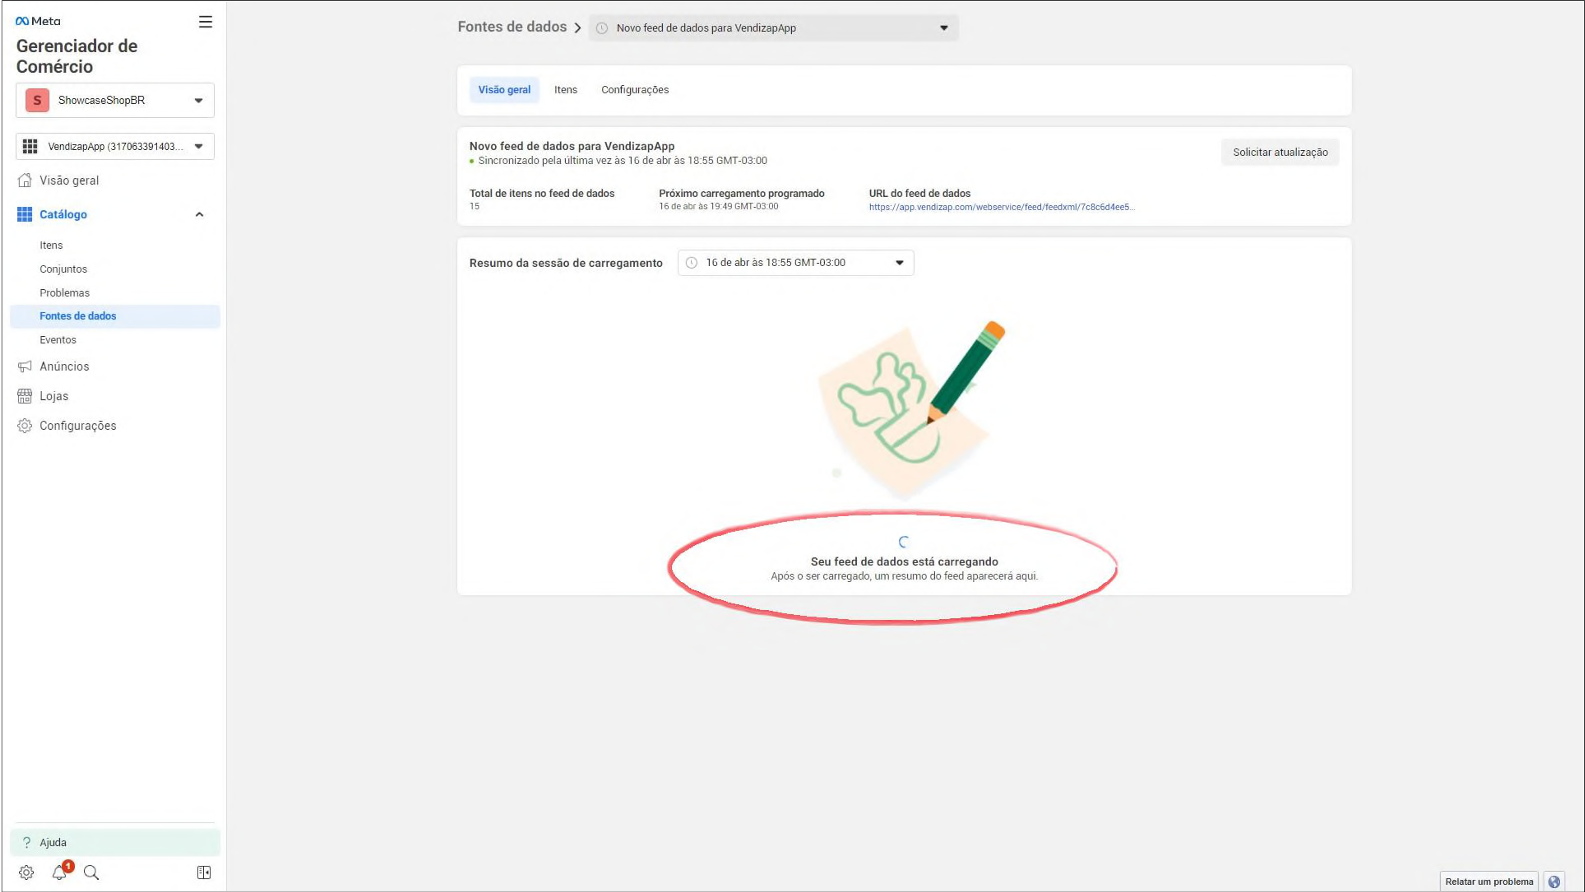1585x892 pixels.
Task: Open the data feed URL link
Action: 1001,207
